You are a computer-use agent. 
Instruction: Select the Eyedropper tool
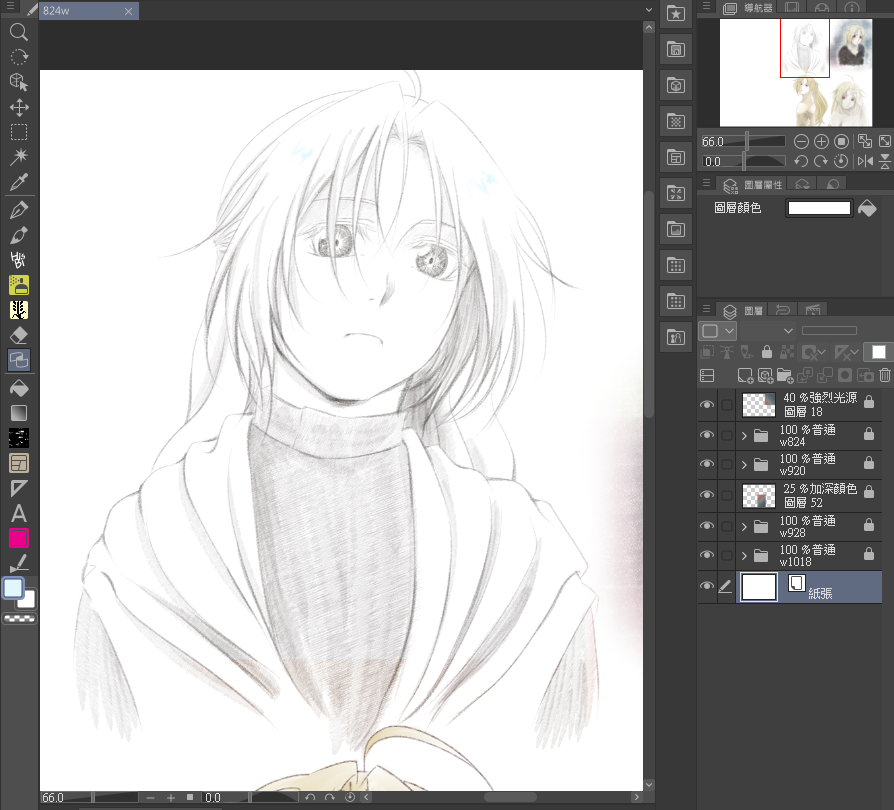19,182
